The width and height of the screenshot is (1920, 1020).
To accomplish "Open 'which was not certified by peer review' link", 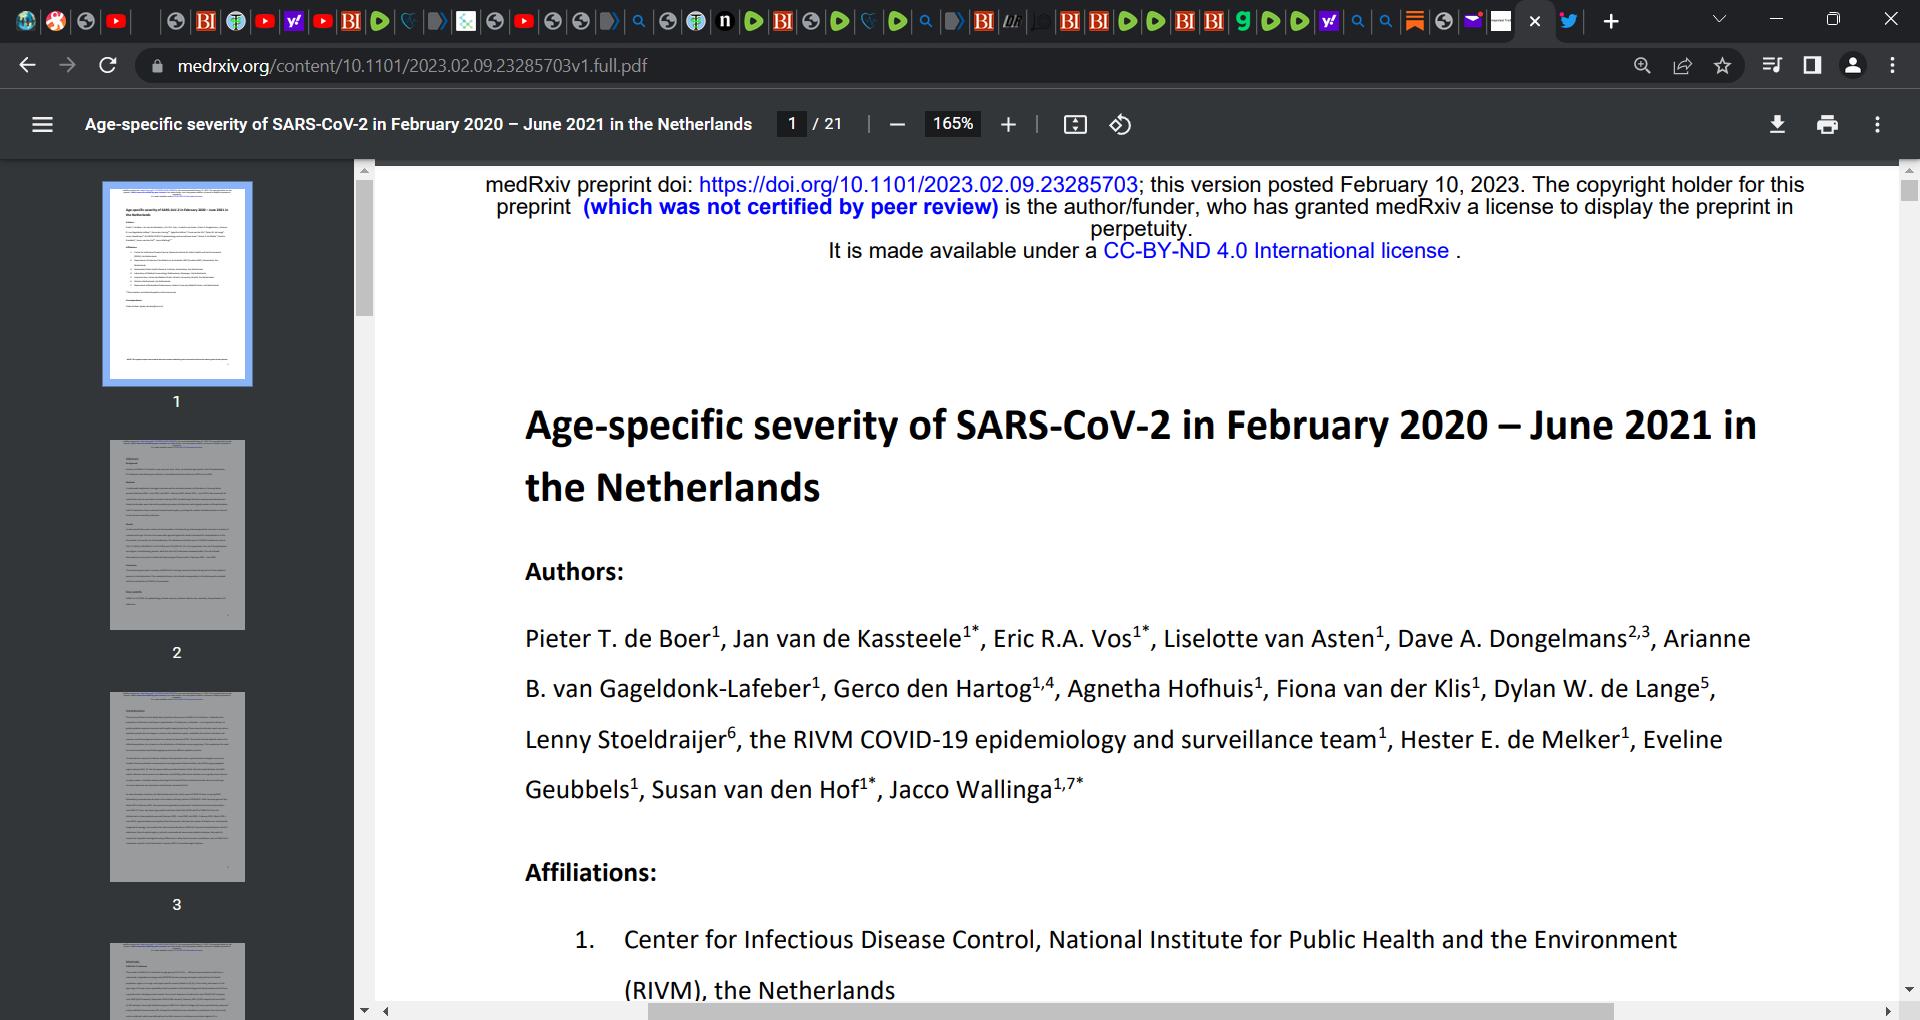I will click(791, 207).
